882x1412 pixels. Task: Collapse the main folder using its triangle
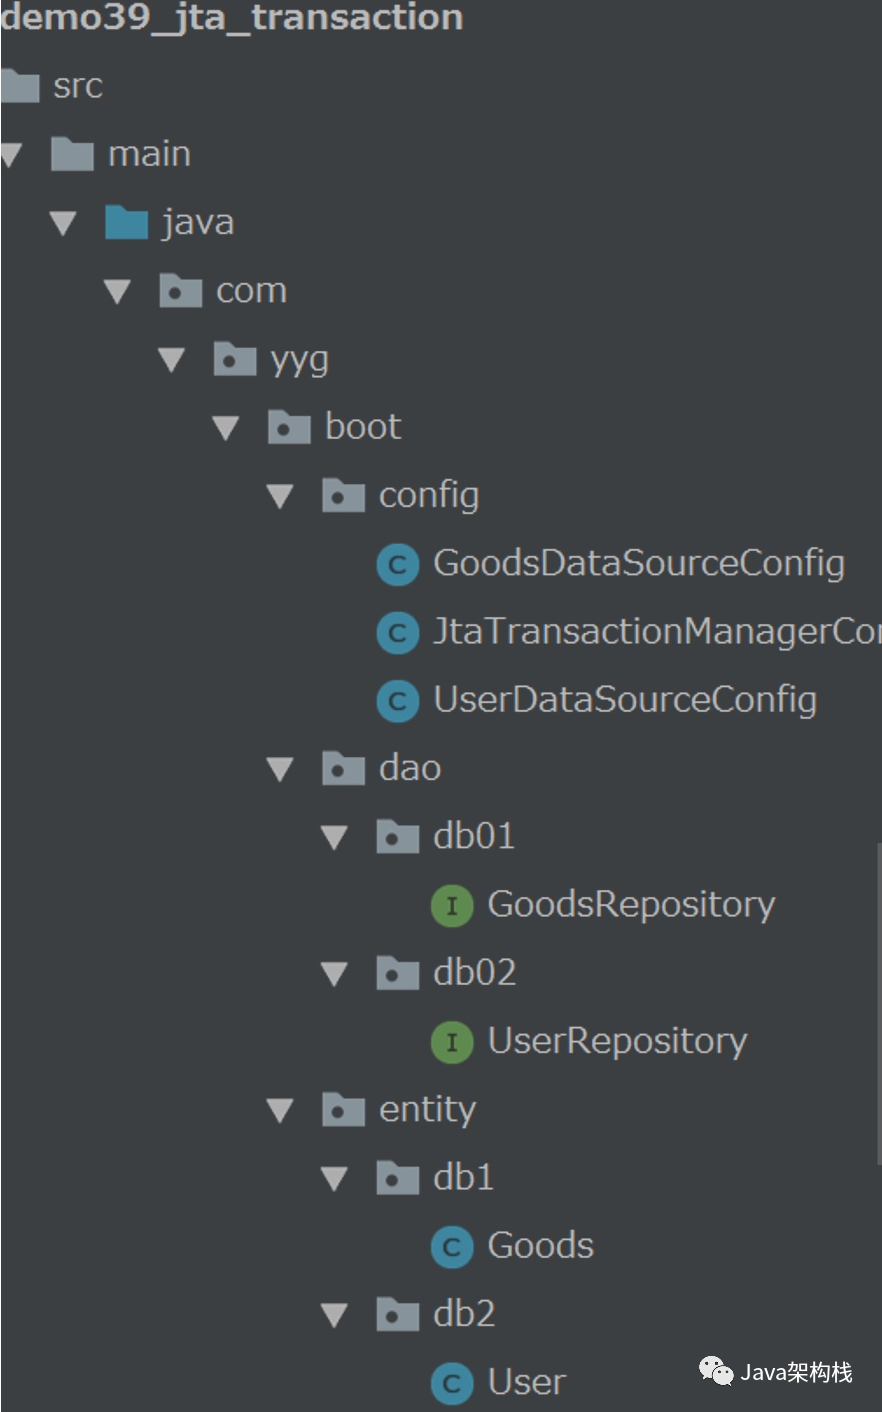click(9, 153)
